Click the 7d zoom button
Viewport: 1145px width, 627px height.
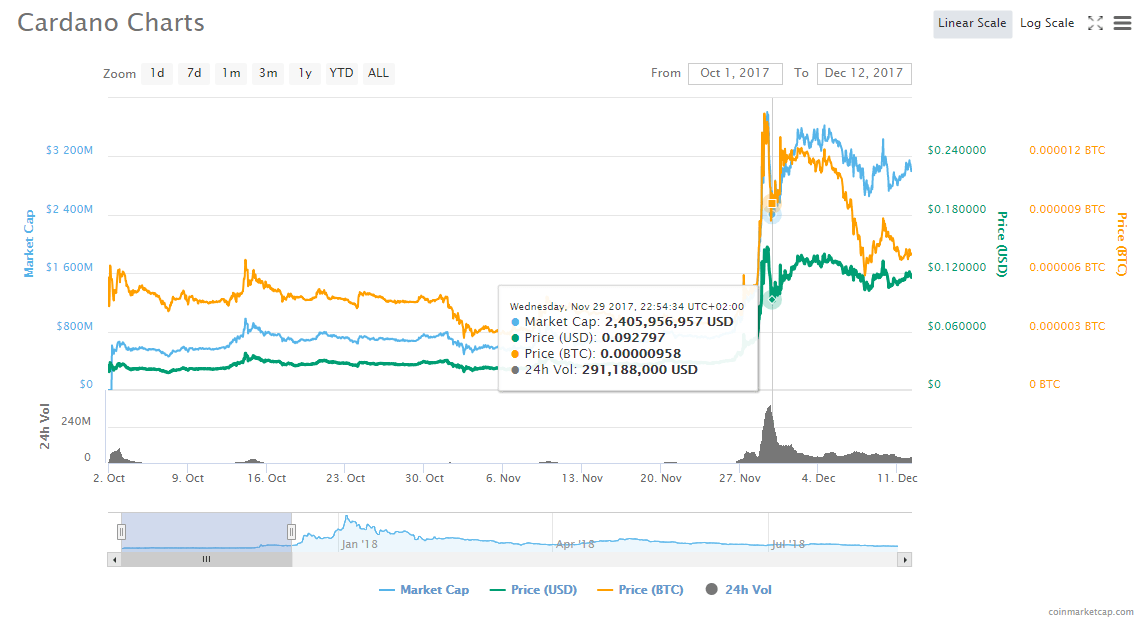(193, 73)
